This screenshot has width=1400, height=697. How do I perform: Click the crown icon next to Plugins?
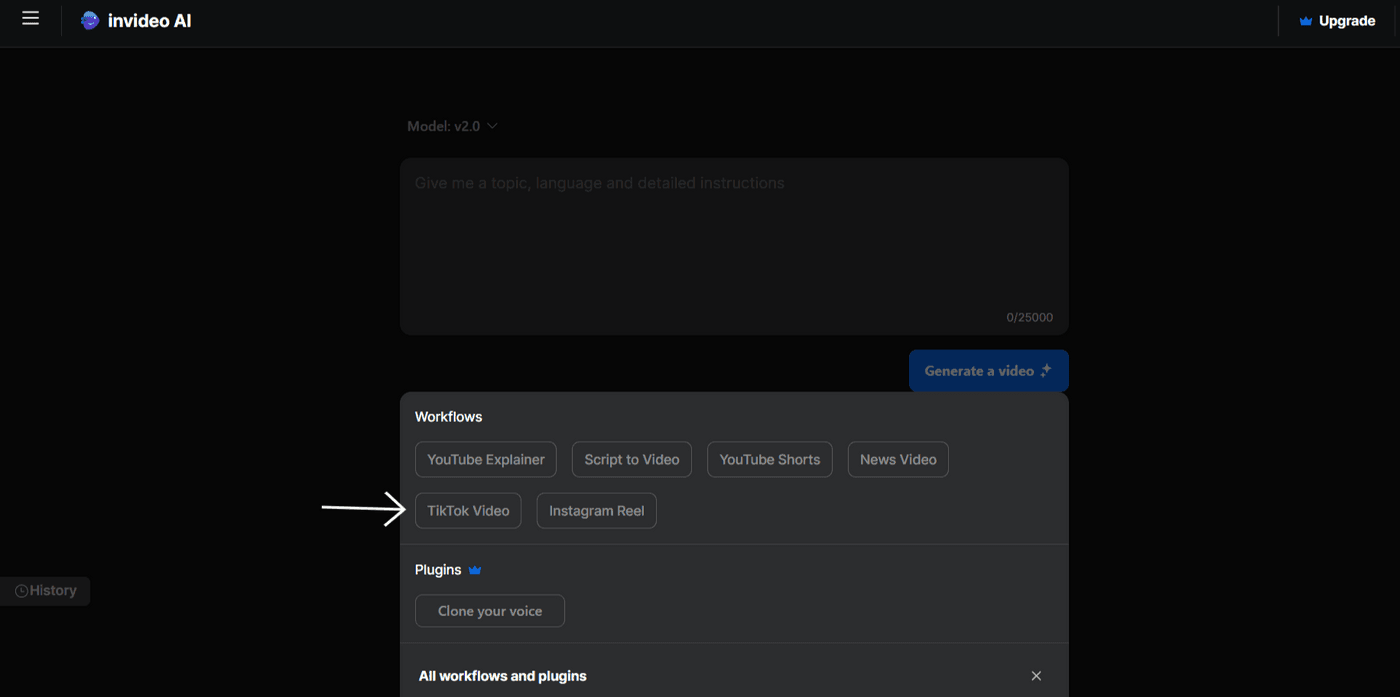[x=475, y=569]
